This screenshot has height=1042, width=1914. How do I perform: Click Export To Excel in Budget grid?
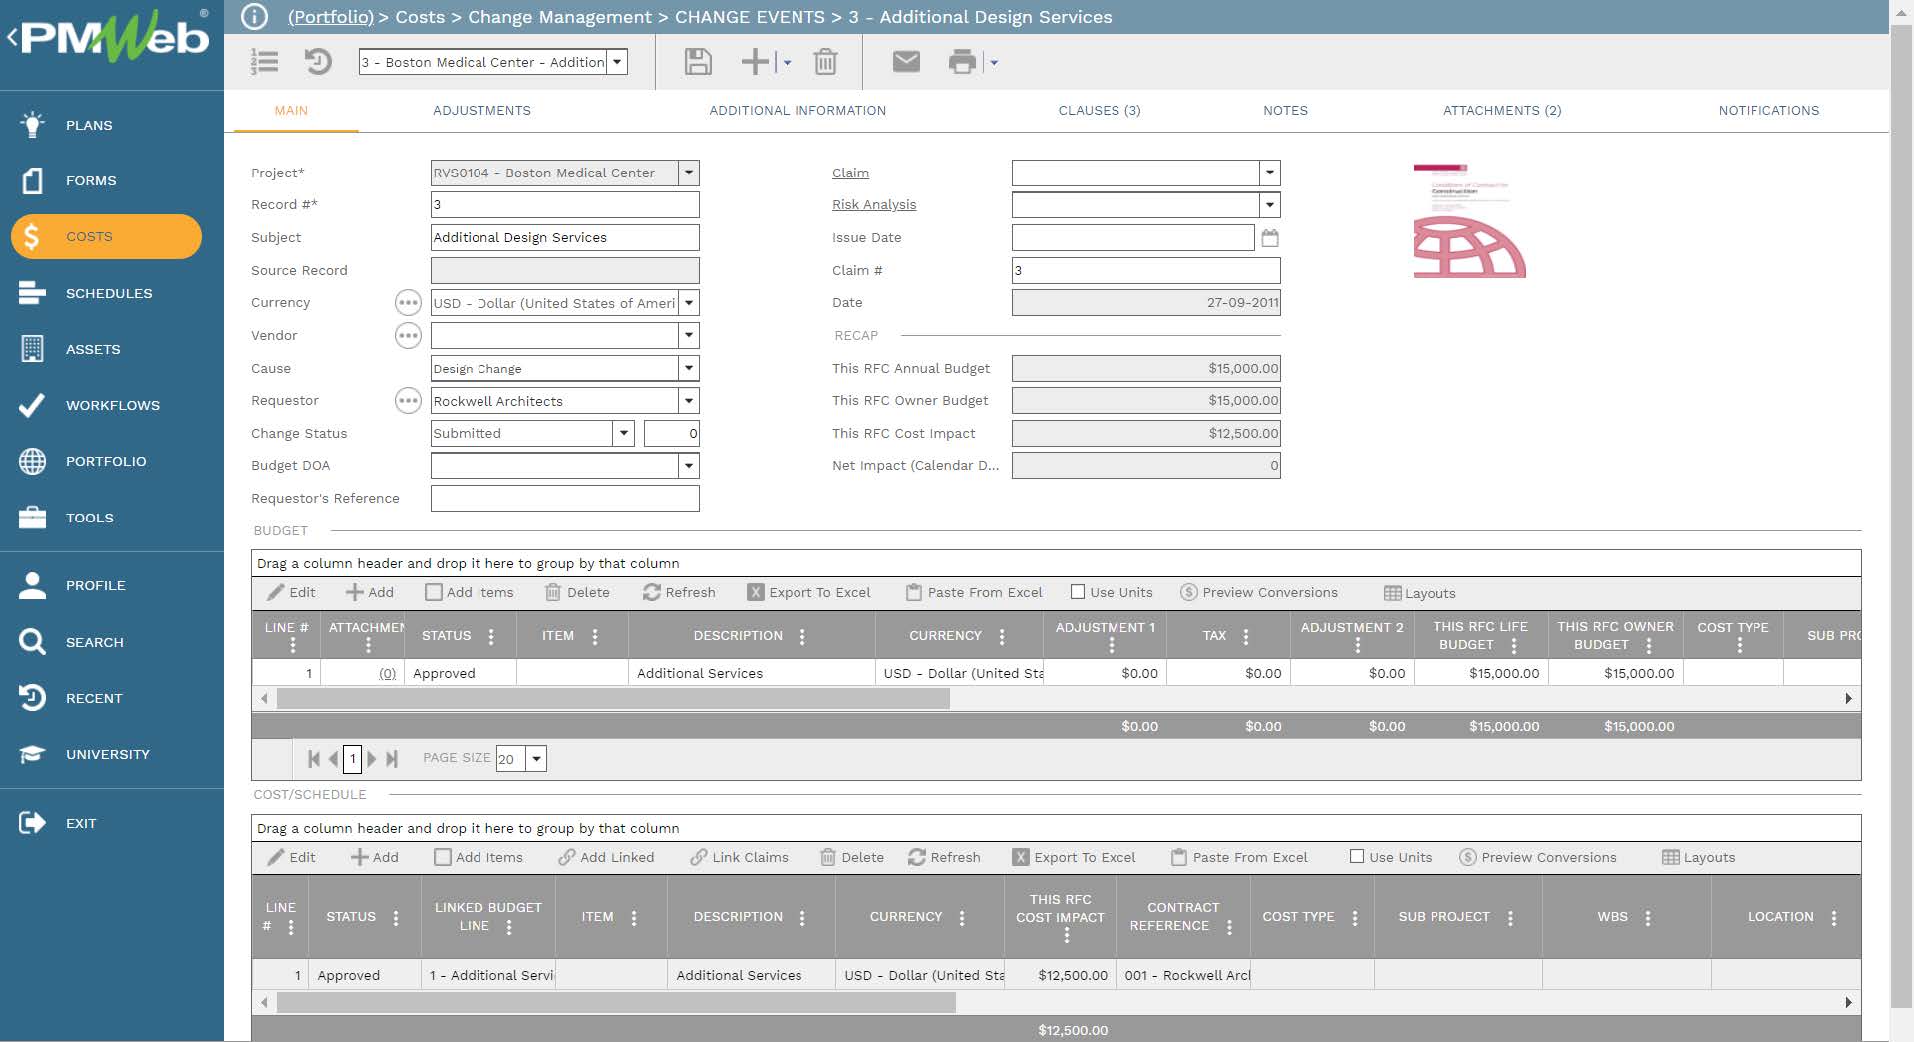(809, 592)
